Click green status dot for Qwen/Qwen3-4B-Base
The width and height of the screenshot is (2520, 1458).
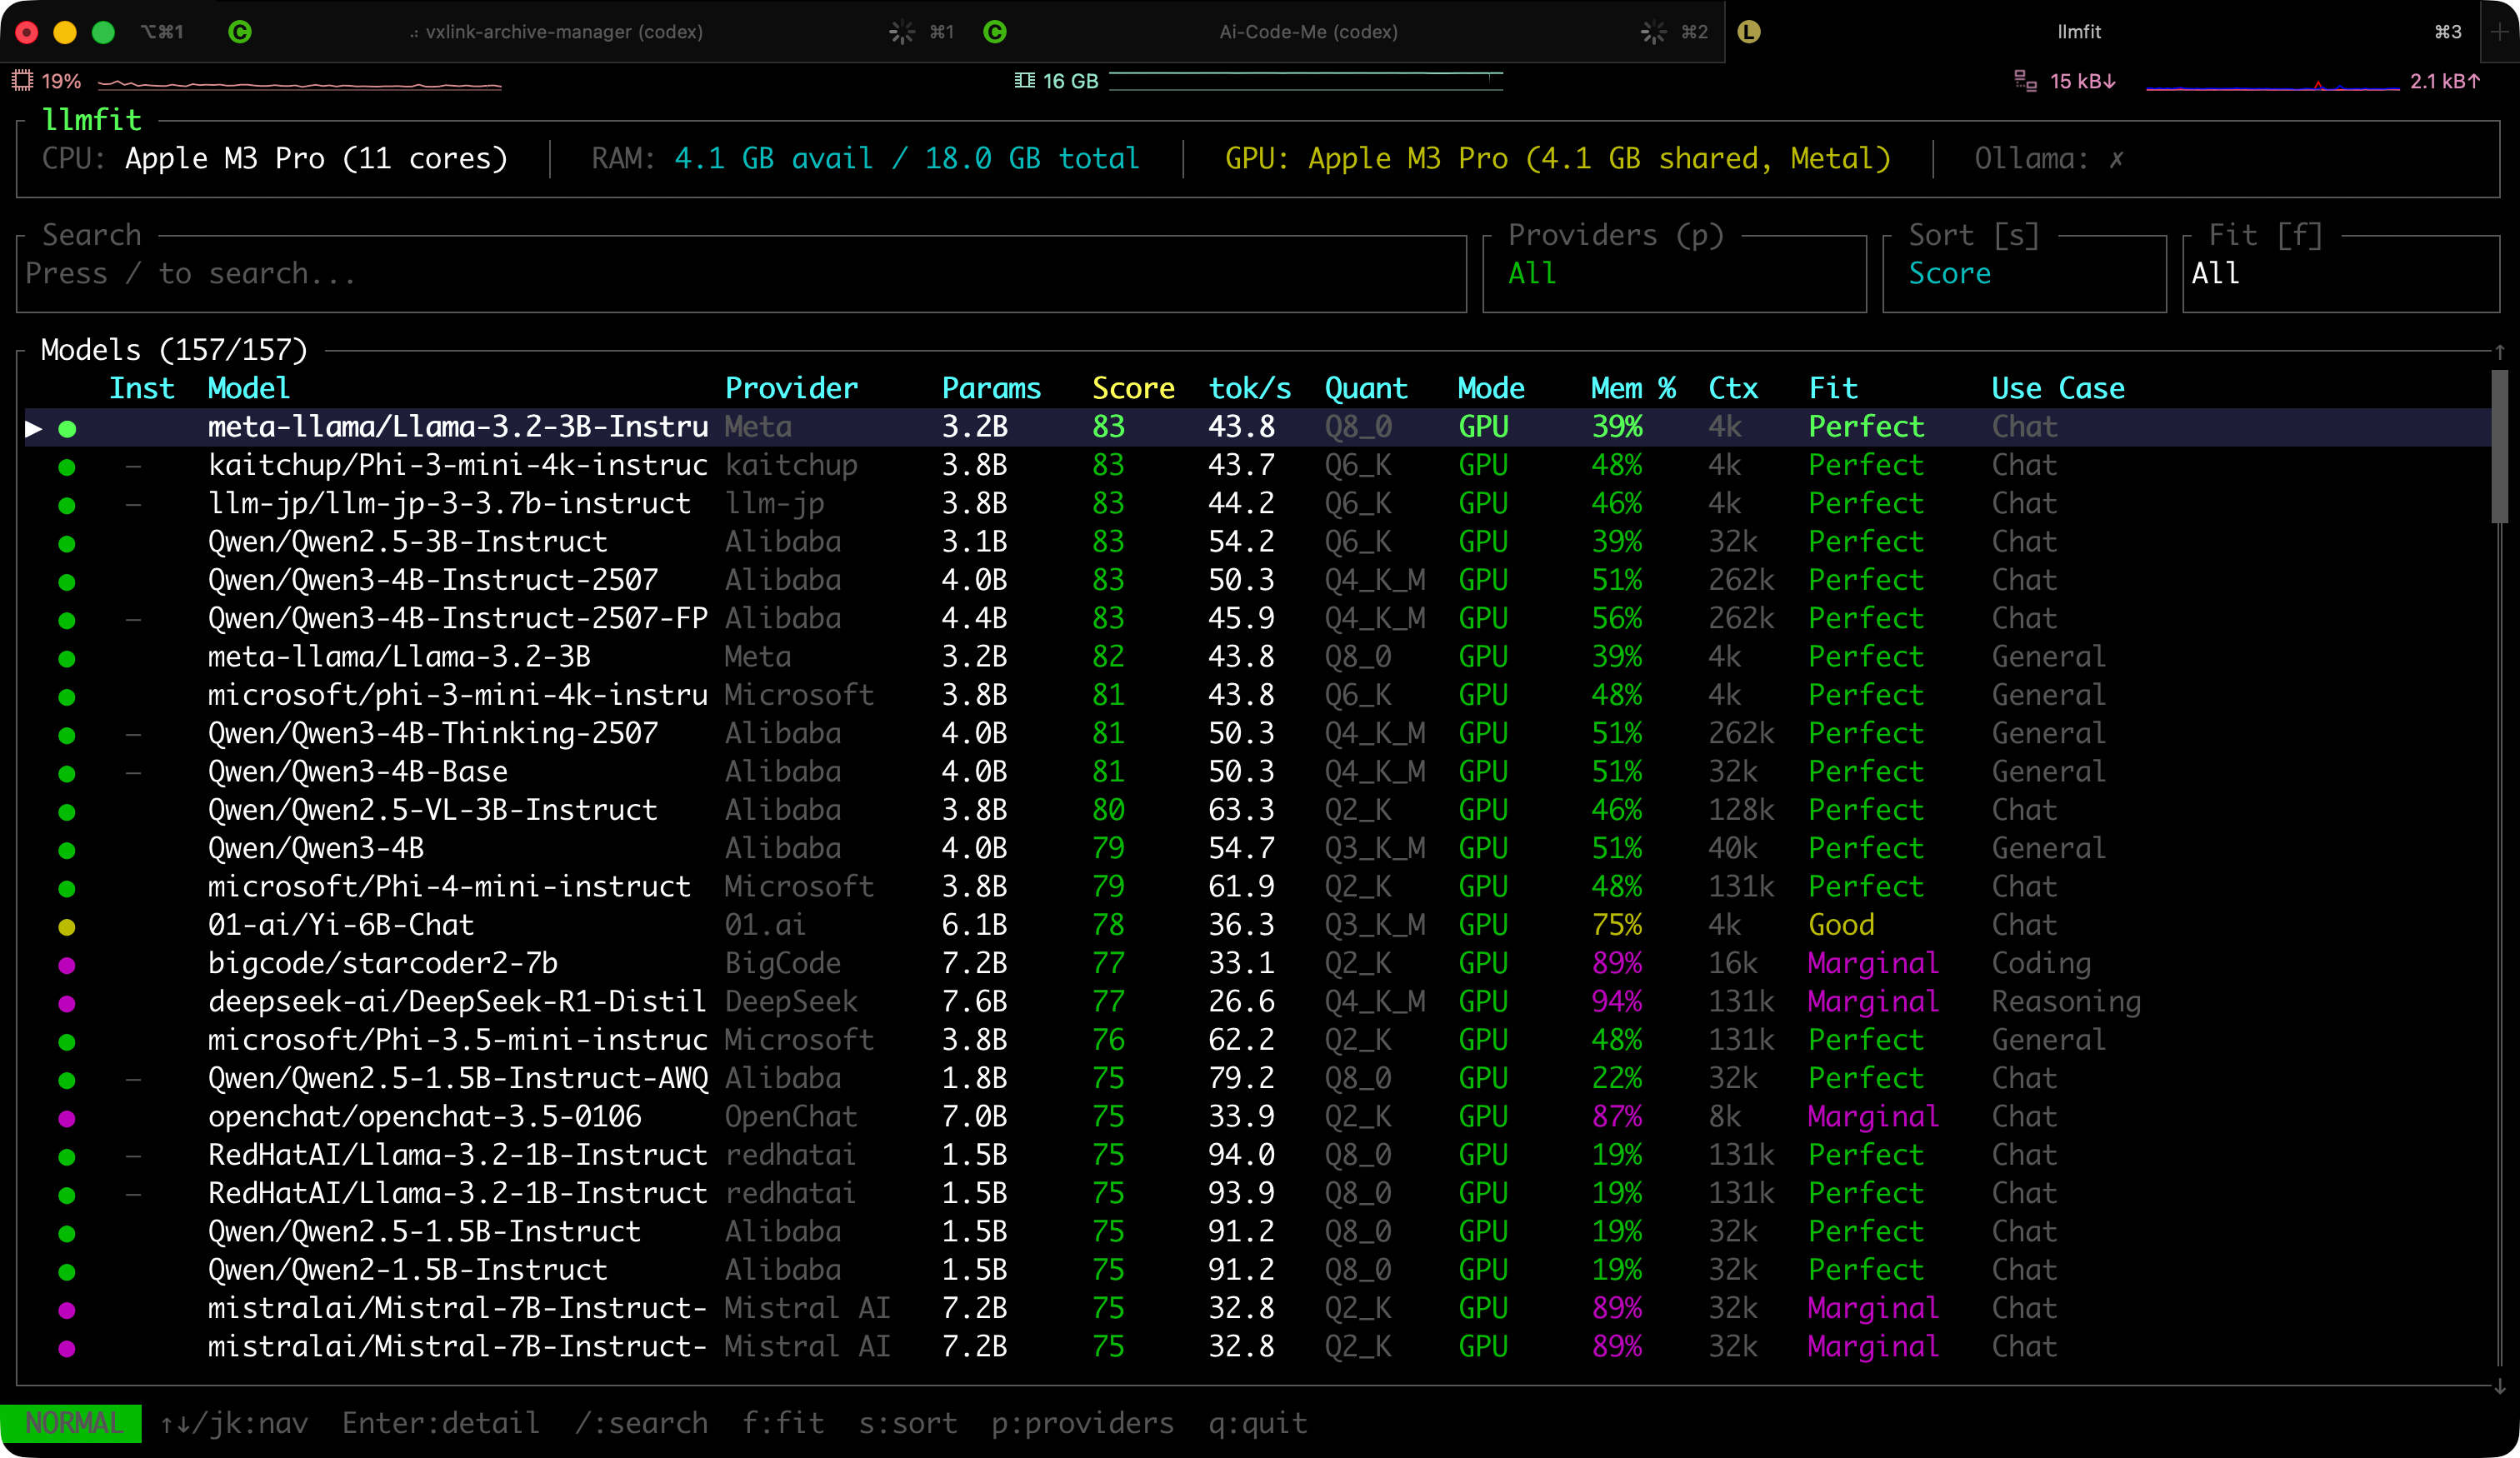tap(67, 773)
